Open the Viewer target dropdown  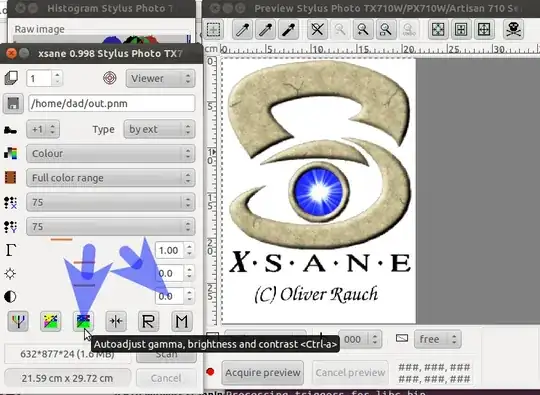tap(160, 79)
